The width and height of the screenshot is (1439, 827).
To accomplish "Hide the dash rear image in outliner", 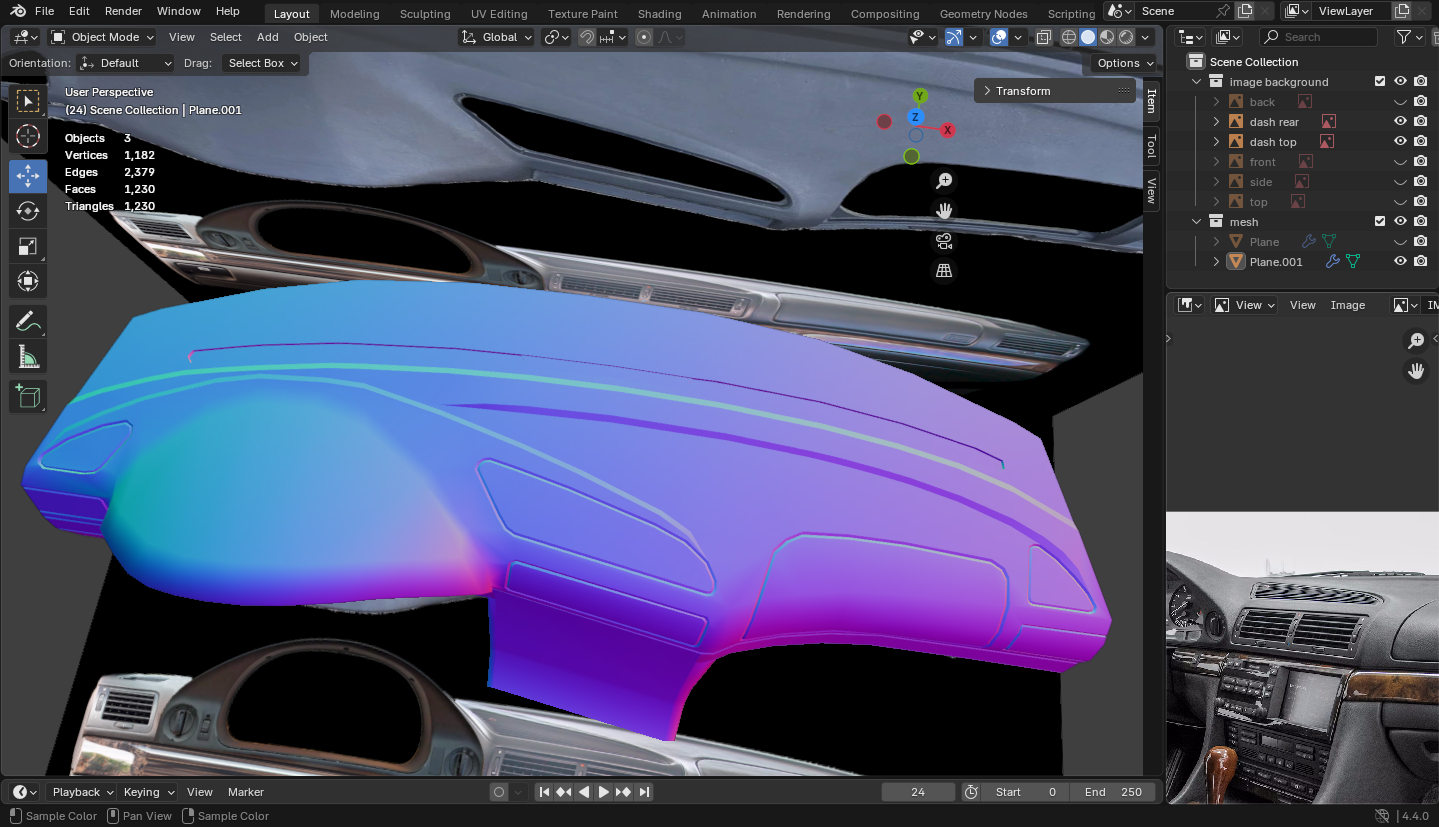I will (x=1400, y=121).
